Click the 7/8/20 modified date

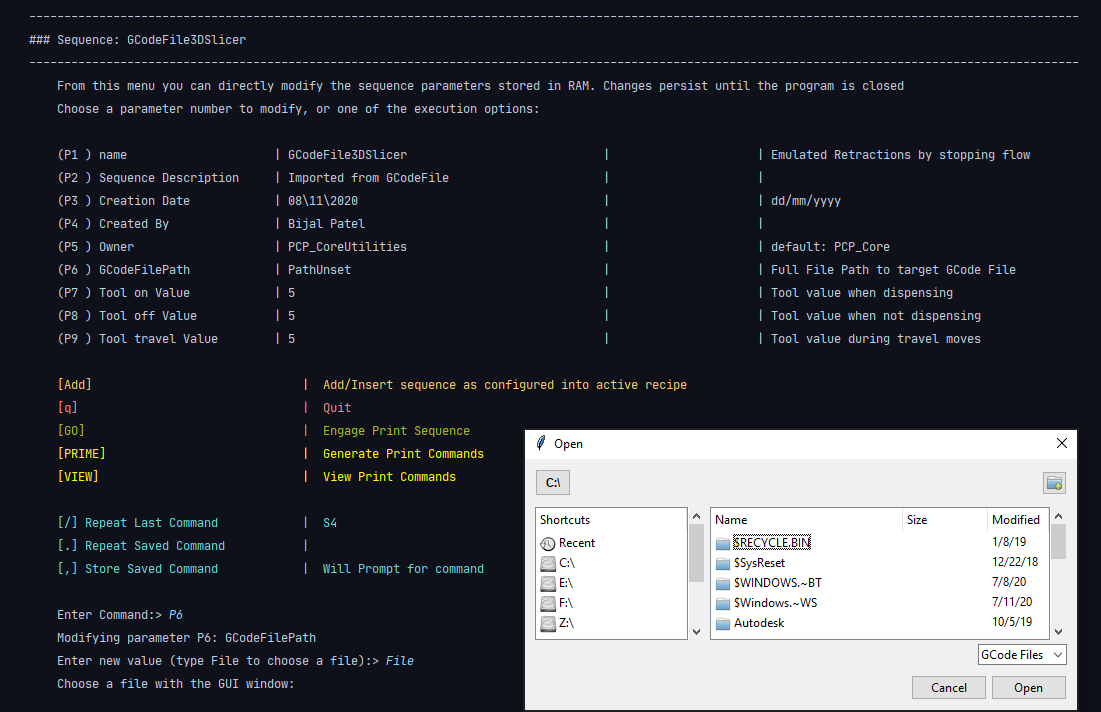1009,582
